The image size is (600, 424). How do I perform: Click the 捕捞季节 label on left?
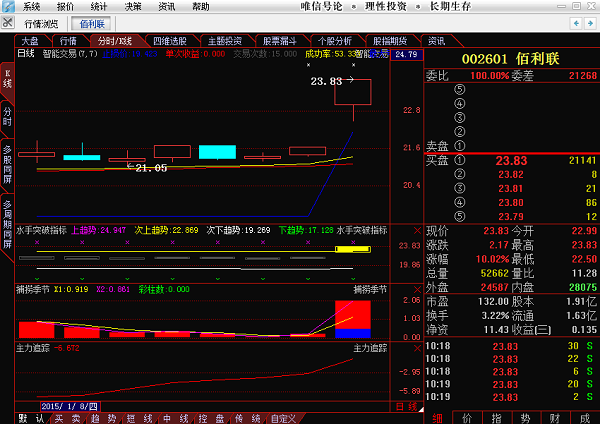pyautogui.click(x=33, y=290)
